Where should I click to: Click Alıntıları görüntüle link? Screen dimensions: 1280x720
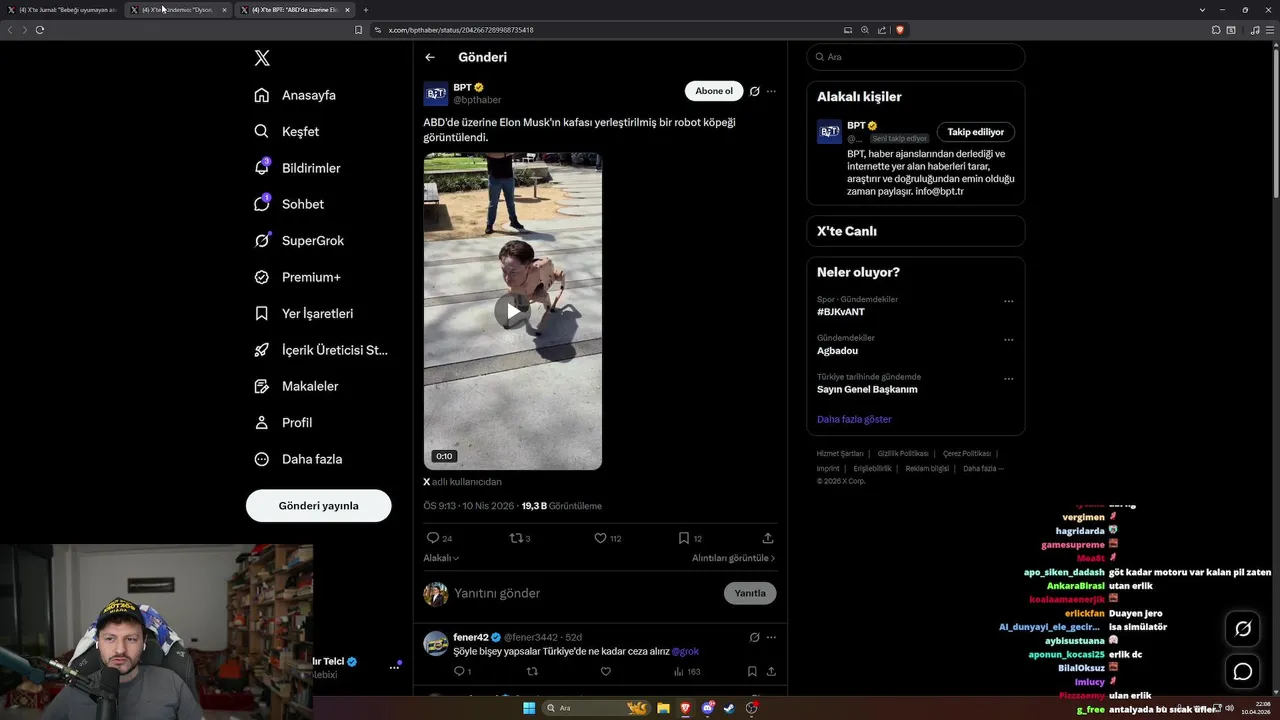tap(733, 558)
